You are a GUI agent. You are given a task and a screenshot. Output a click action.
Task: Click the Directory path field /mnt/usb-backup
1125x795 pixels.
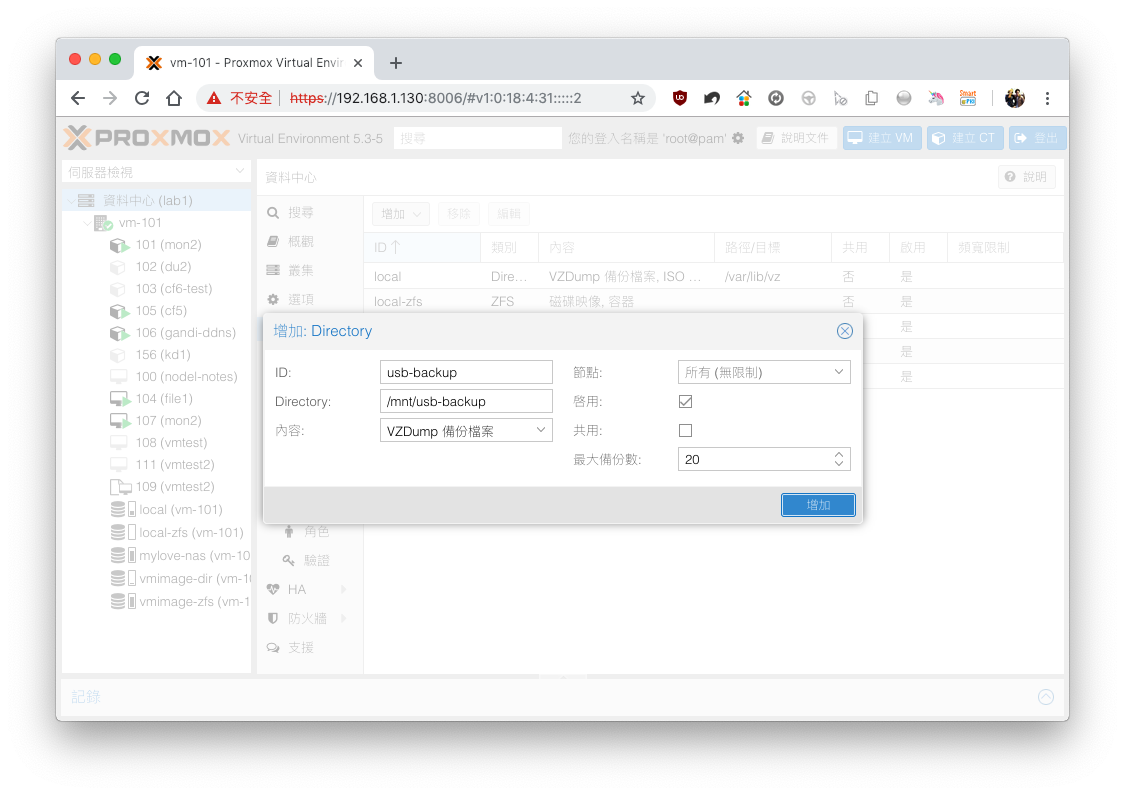click(466, 401)
